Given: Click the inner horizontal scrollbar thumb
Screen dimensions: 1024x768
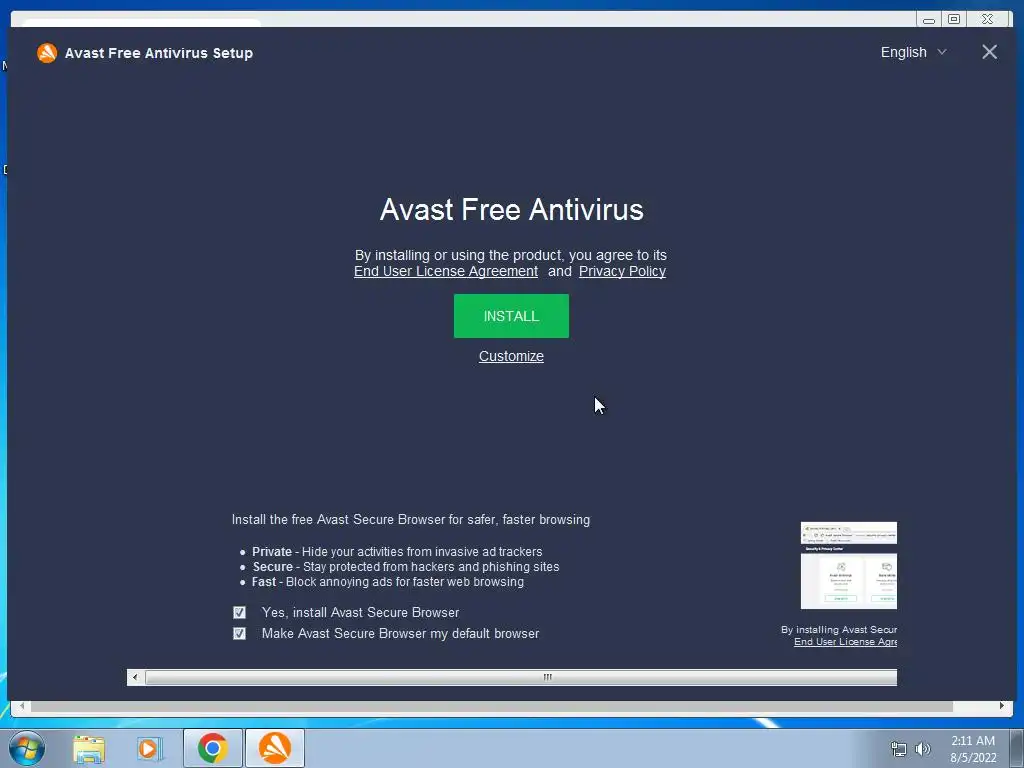Looking at the screenshot, I should coord(520,677).
